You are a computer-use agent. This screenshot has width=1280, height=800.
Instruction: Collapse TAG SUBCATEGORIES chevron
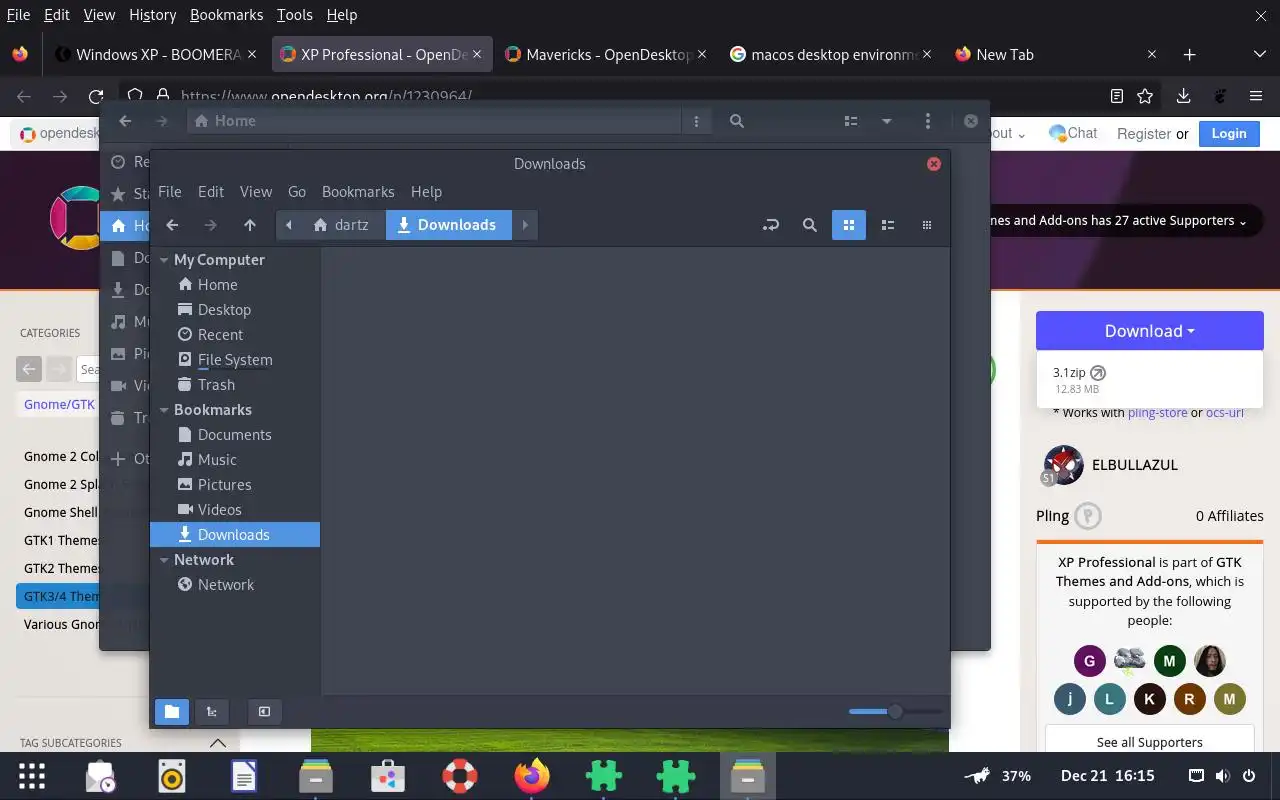[x=217, y=743]
